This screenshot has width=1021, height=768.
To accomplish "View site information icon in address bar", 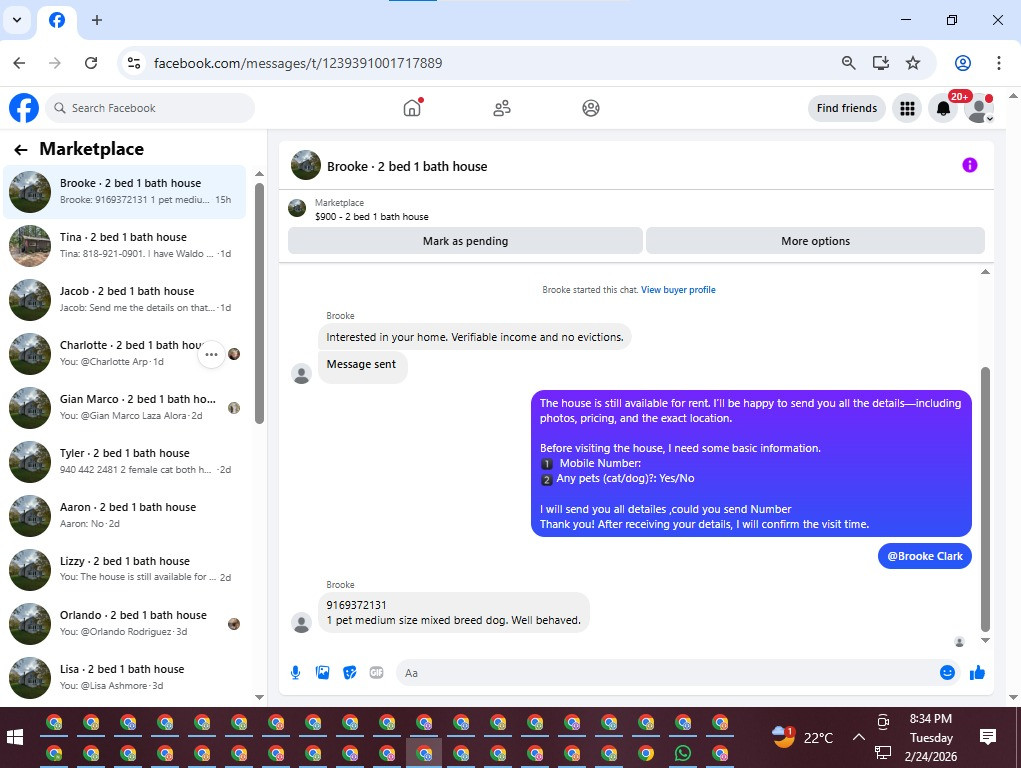I will click(134, 63).
